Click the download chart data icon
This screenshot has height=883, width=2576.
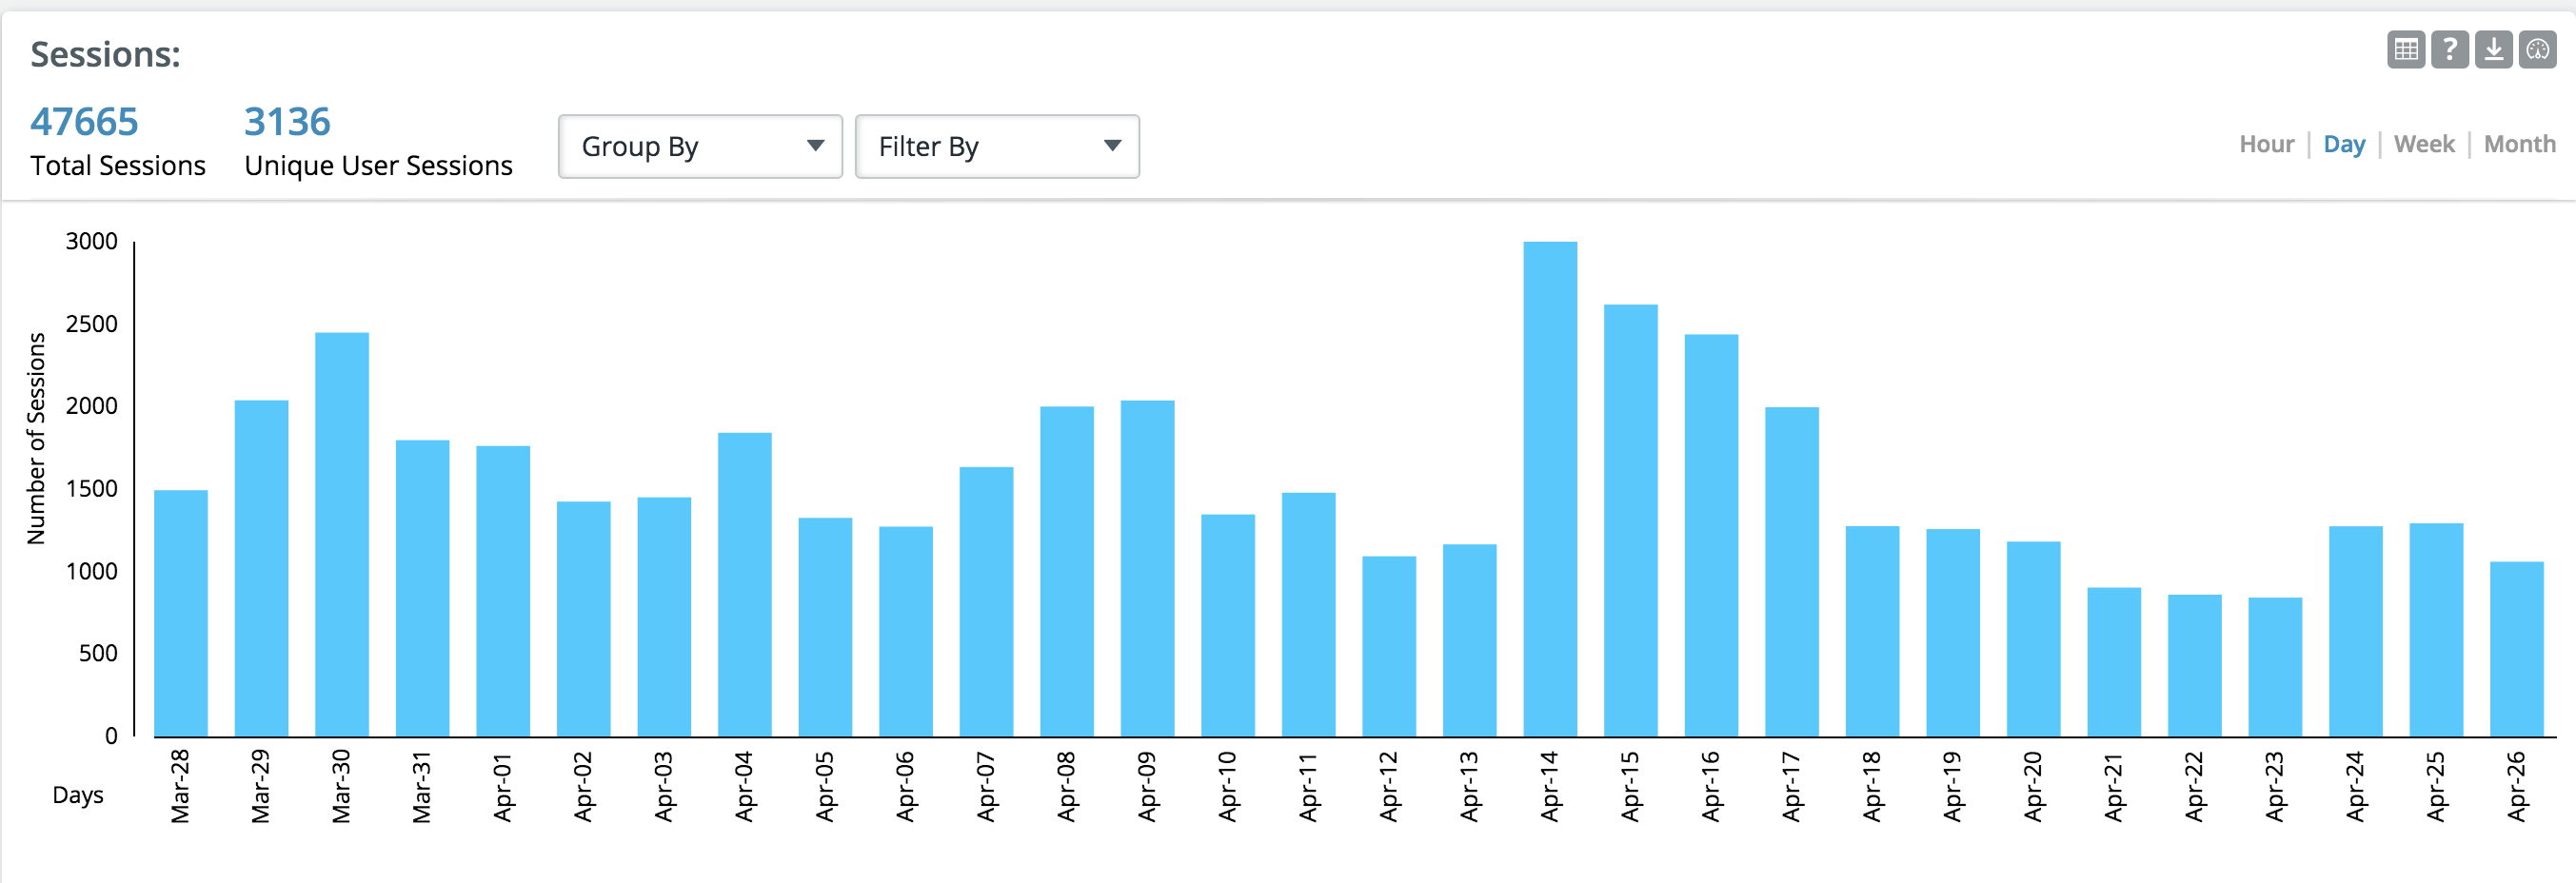2494,49
